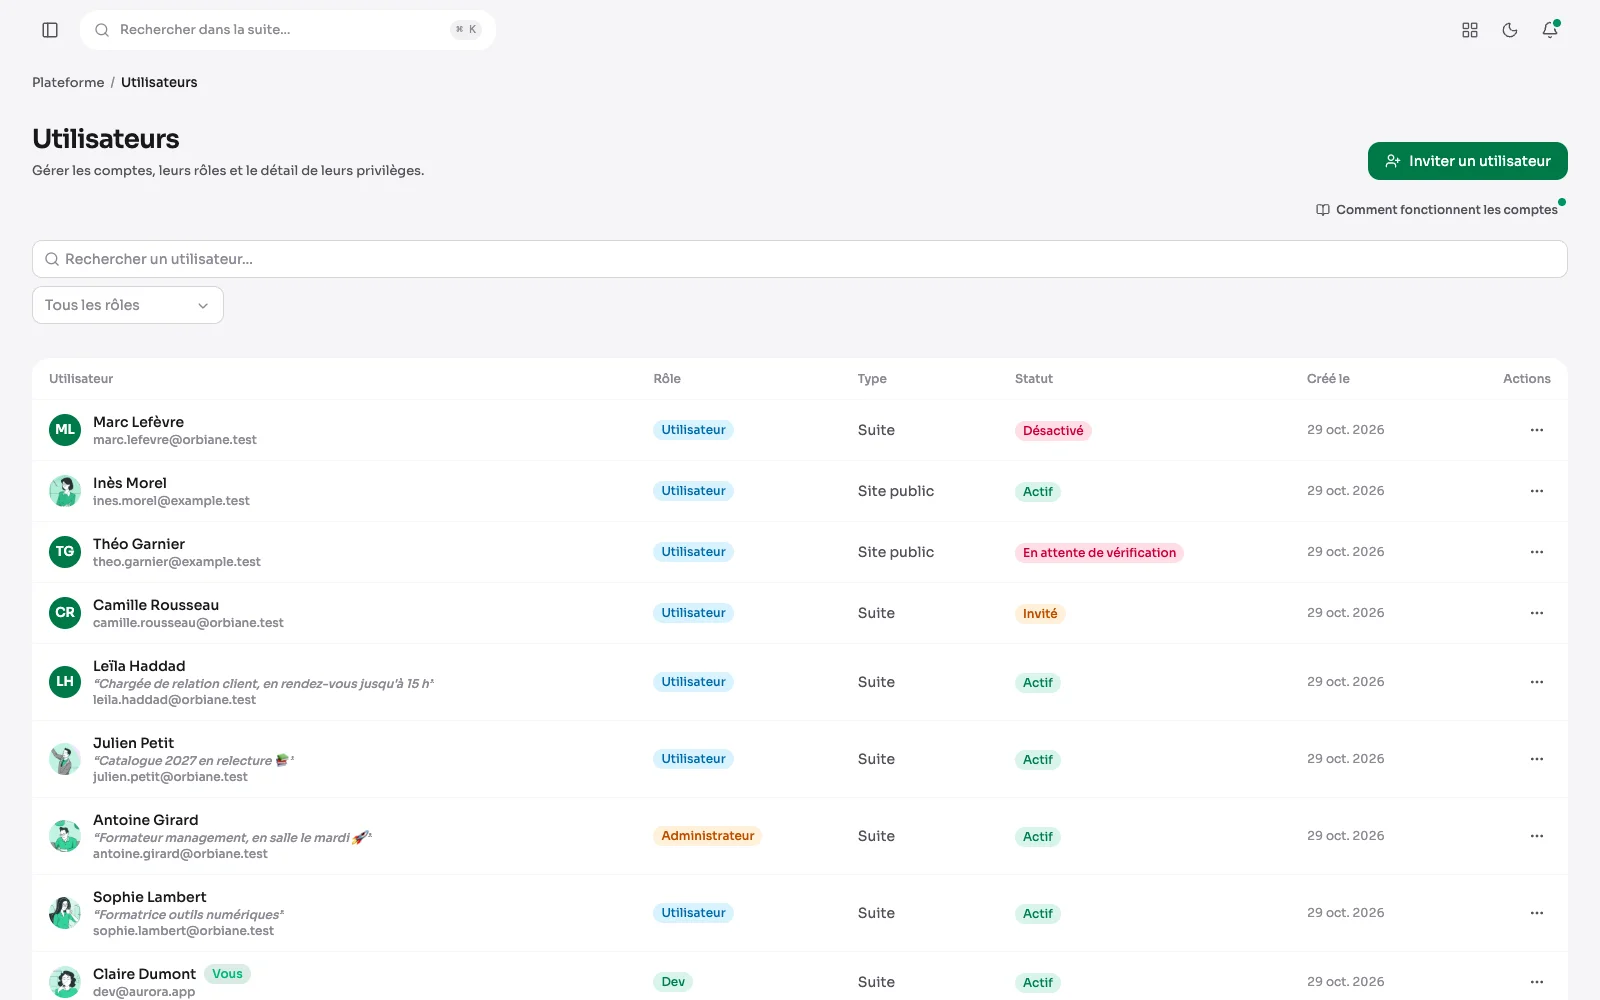Open actions menu for Théo Garnier
Image resolution: width=1600 pixels, height=1000 pixels.
point(1537,552)
